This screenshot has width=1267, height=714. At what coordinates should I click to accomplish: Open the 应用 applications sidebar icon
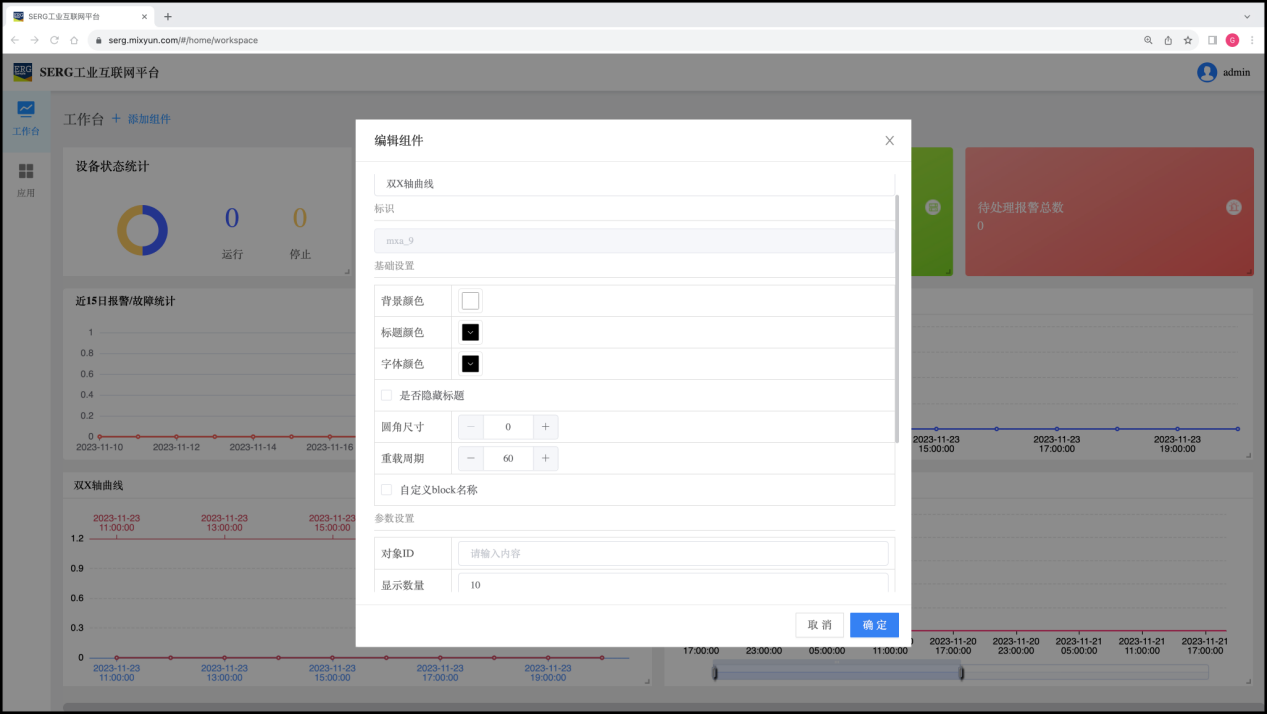26,172
